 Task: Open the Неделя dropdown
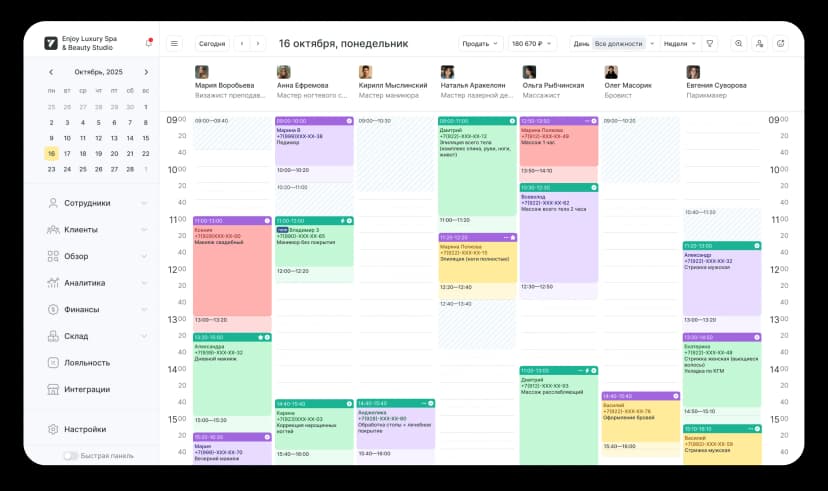tap(680, 44)
